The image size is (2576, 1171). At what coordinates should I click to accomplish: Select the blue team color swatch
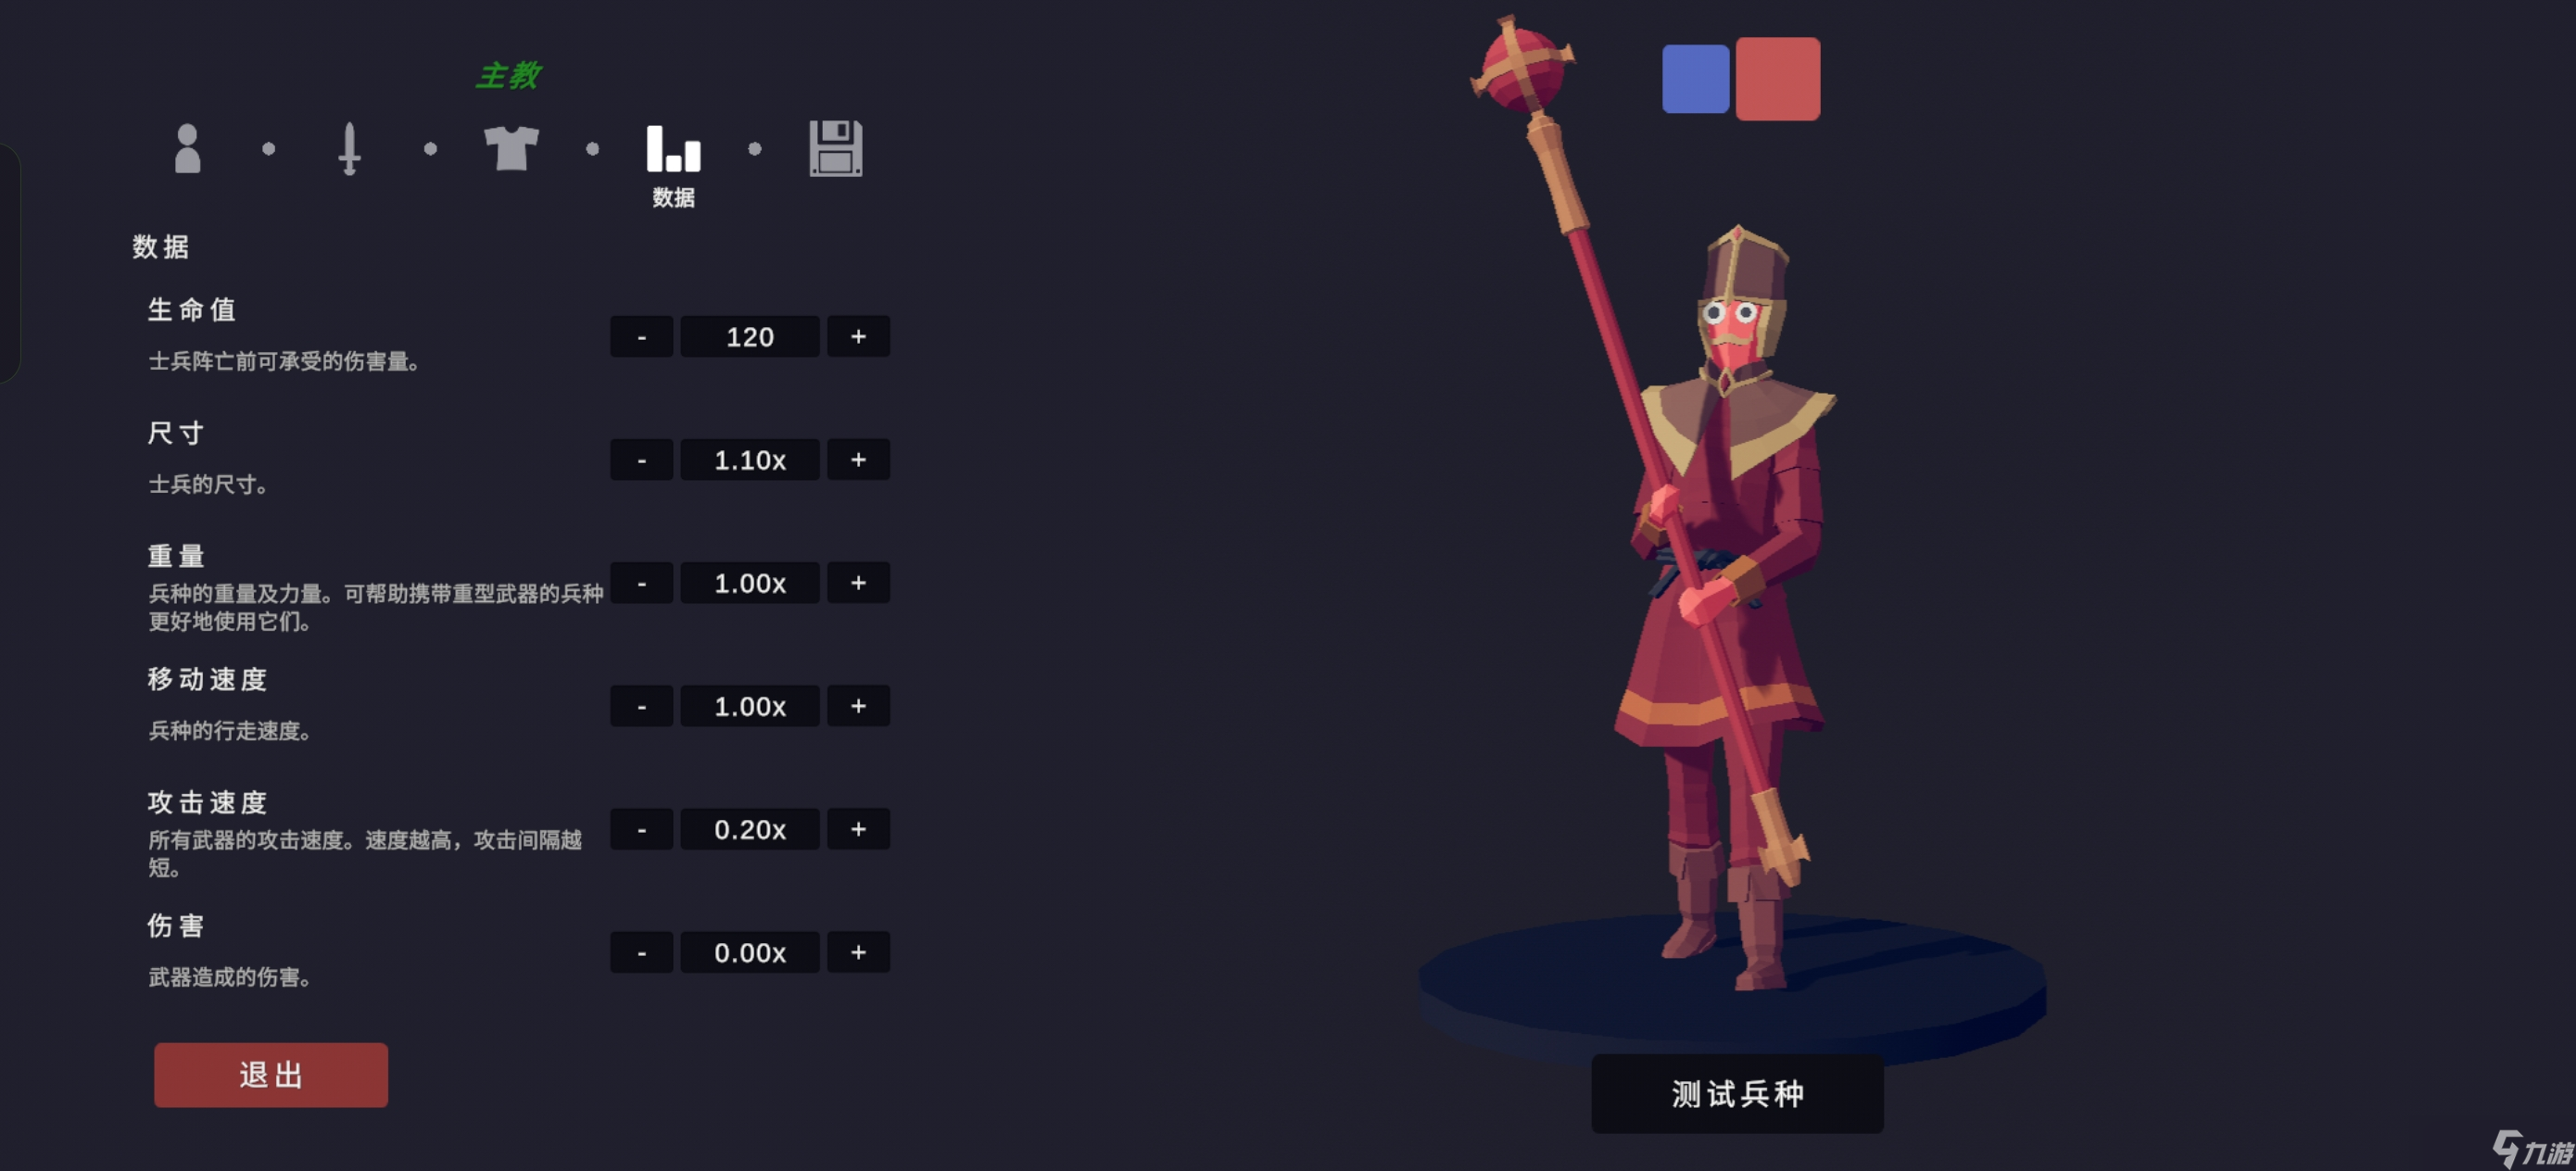[1695, 79]
